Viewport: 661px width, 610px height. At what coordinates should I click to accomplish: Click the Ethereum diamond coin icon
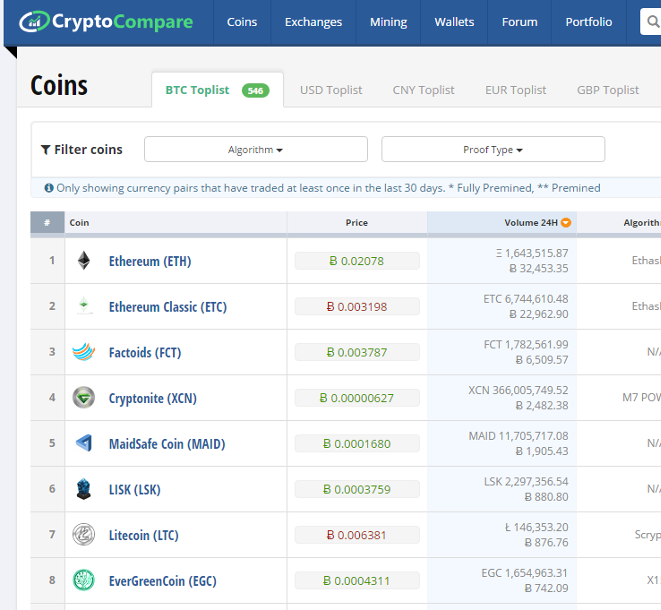click(x=84, y=261)
